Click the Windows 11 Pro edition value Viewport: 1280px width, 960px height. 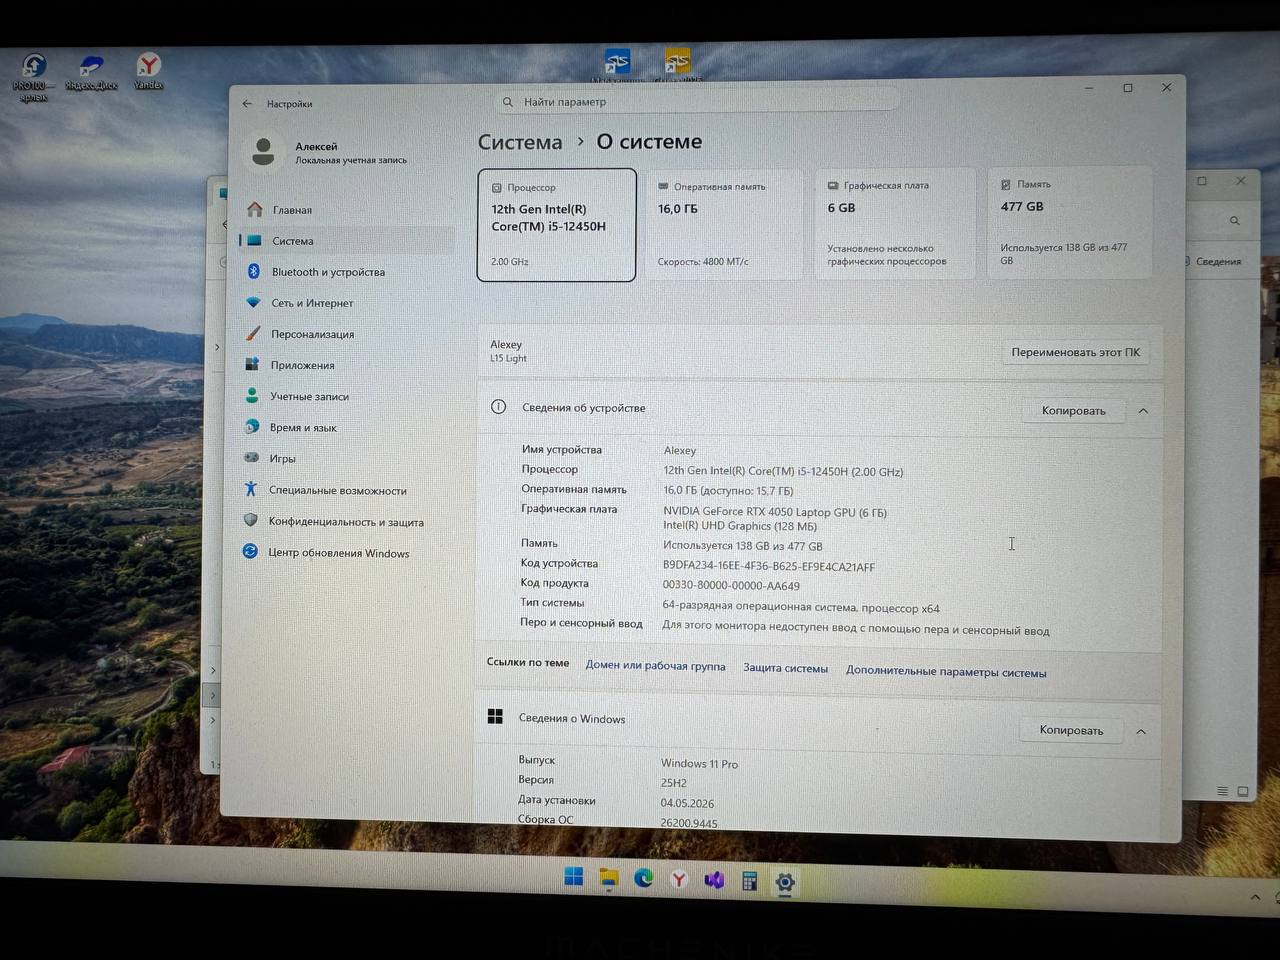pyautogui.click(x=699, y=764)
